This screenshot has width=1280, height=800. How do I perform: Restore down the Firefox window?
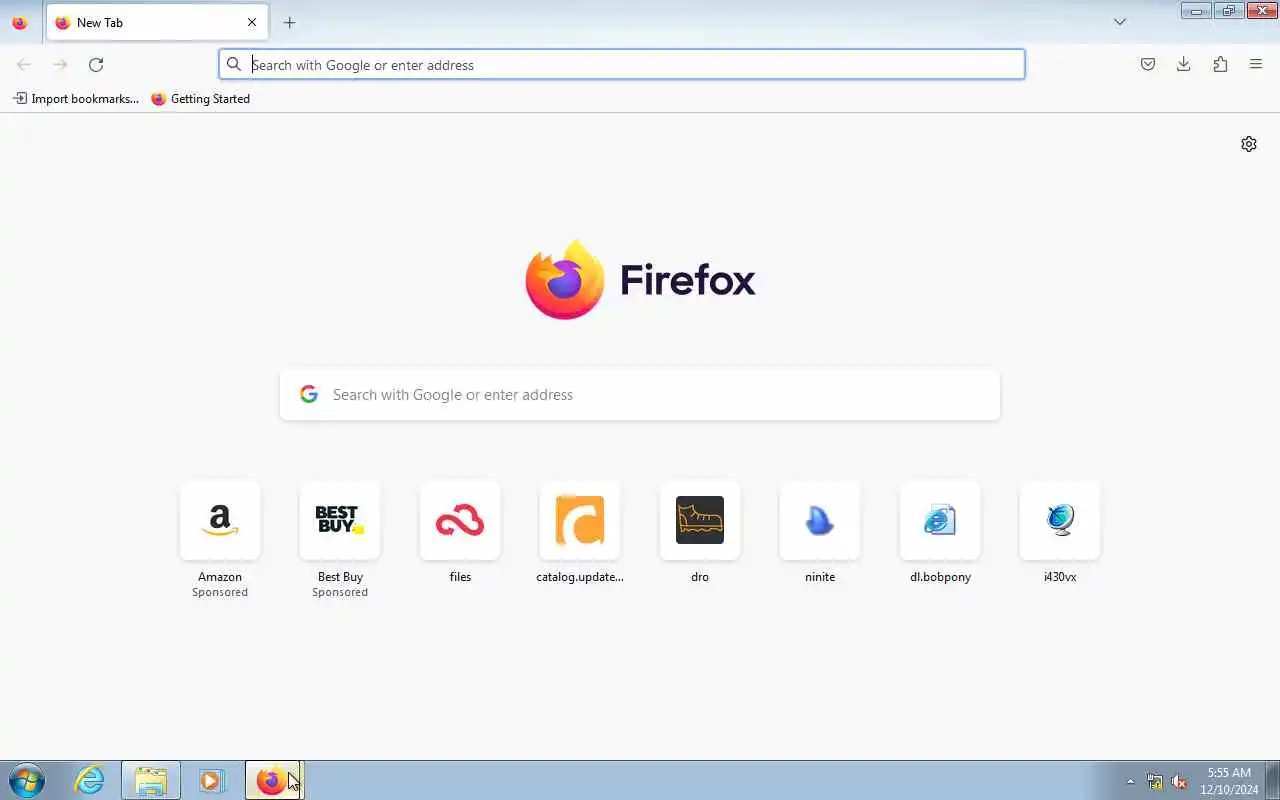1229,11
